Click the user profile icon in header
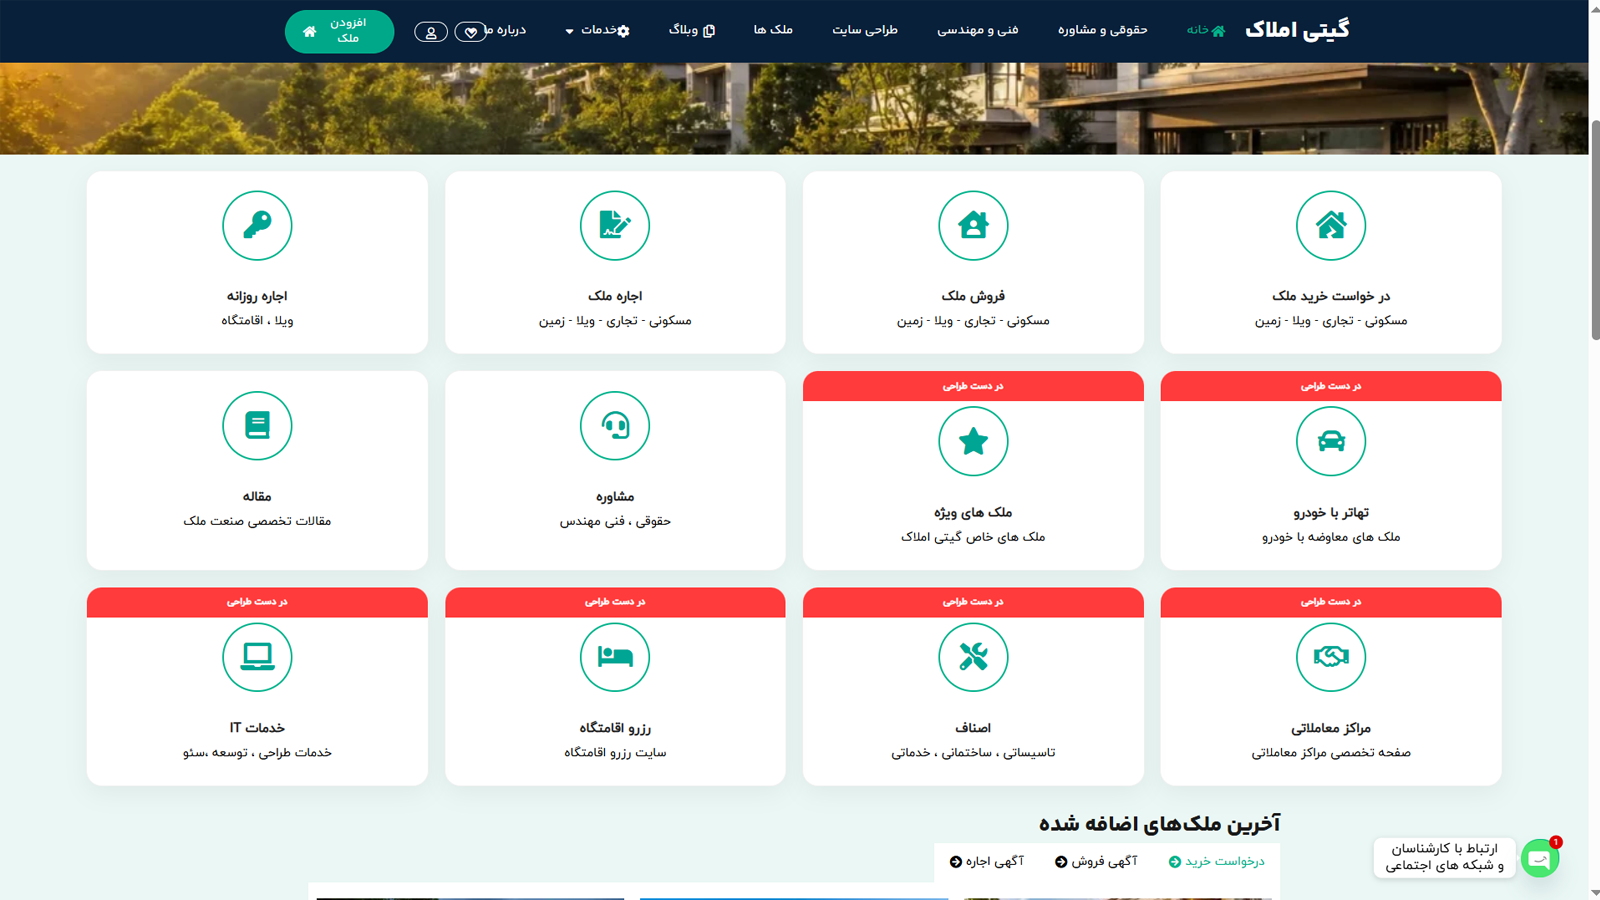 [x=431, y=32]
